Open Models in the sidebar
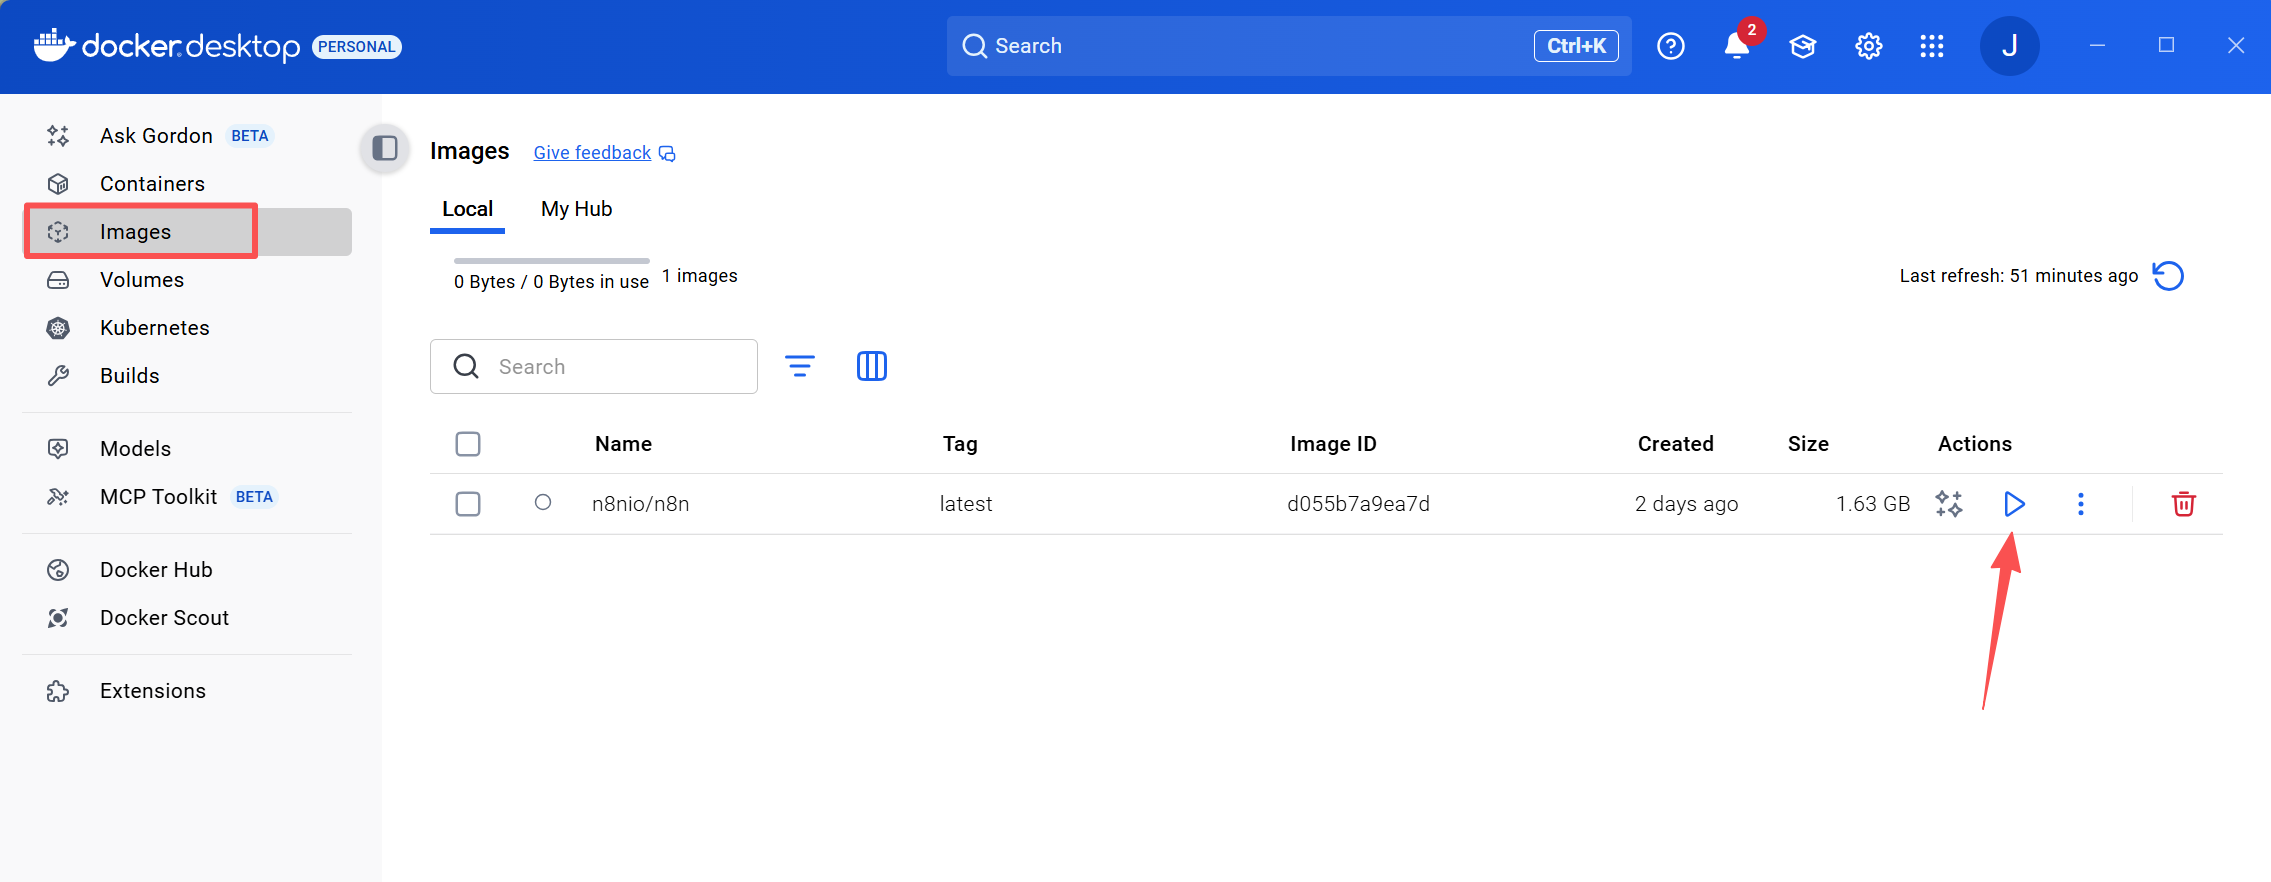This screenshot has width=2271, height=882. (187, 449)
